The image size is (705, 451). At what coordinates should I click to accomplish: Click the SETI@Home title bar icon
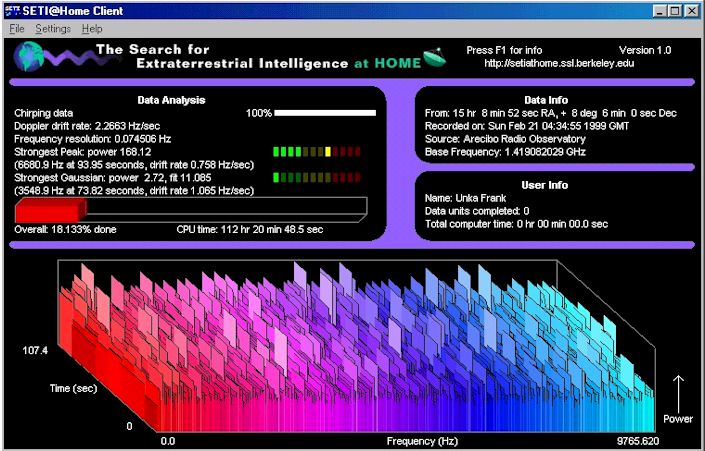[x=13, y=11]
